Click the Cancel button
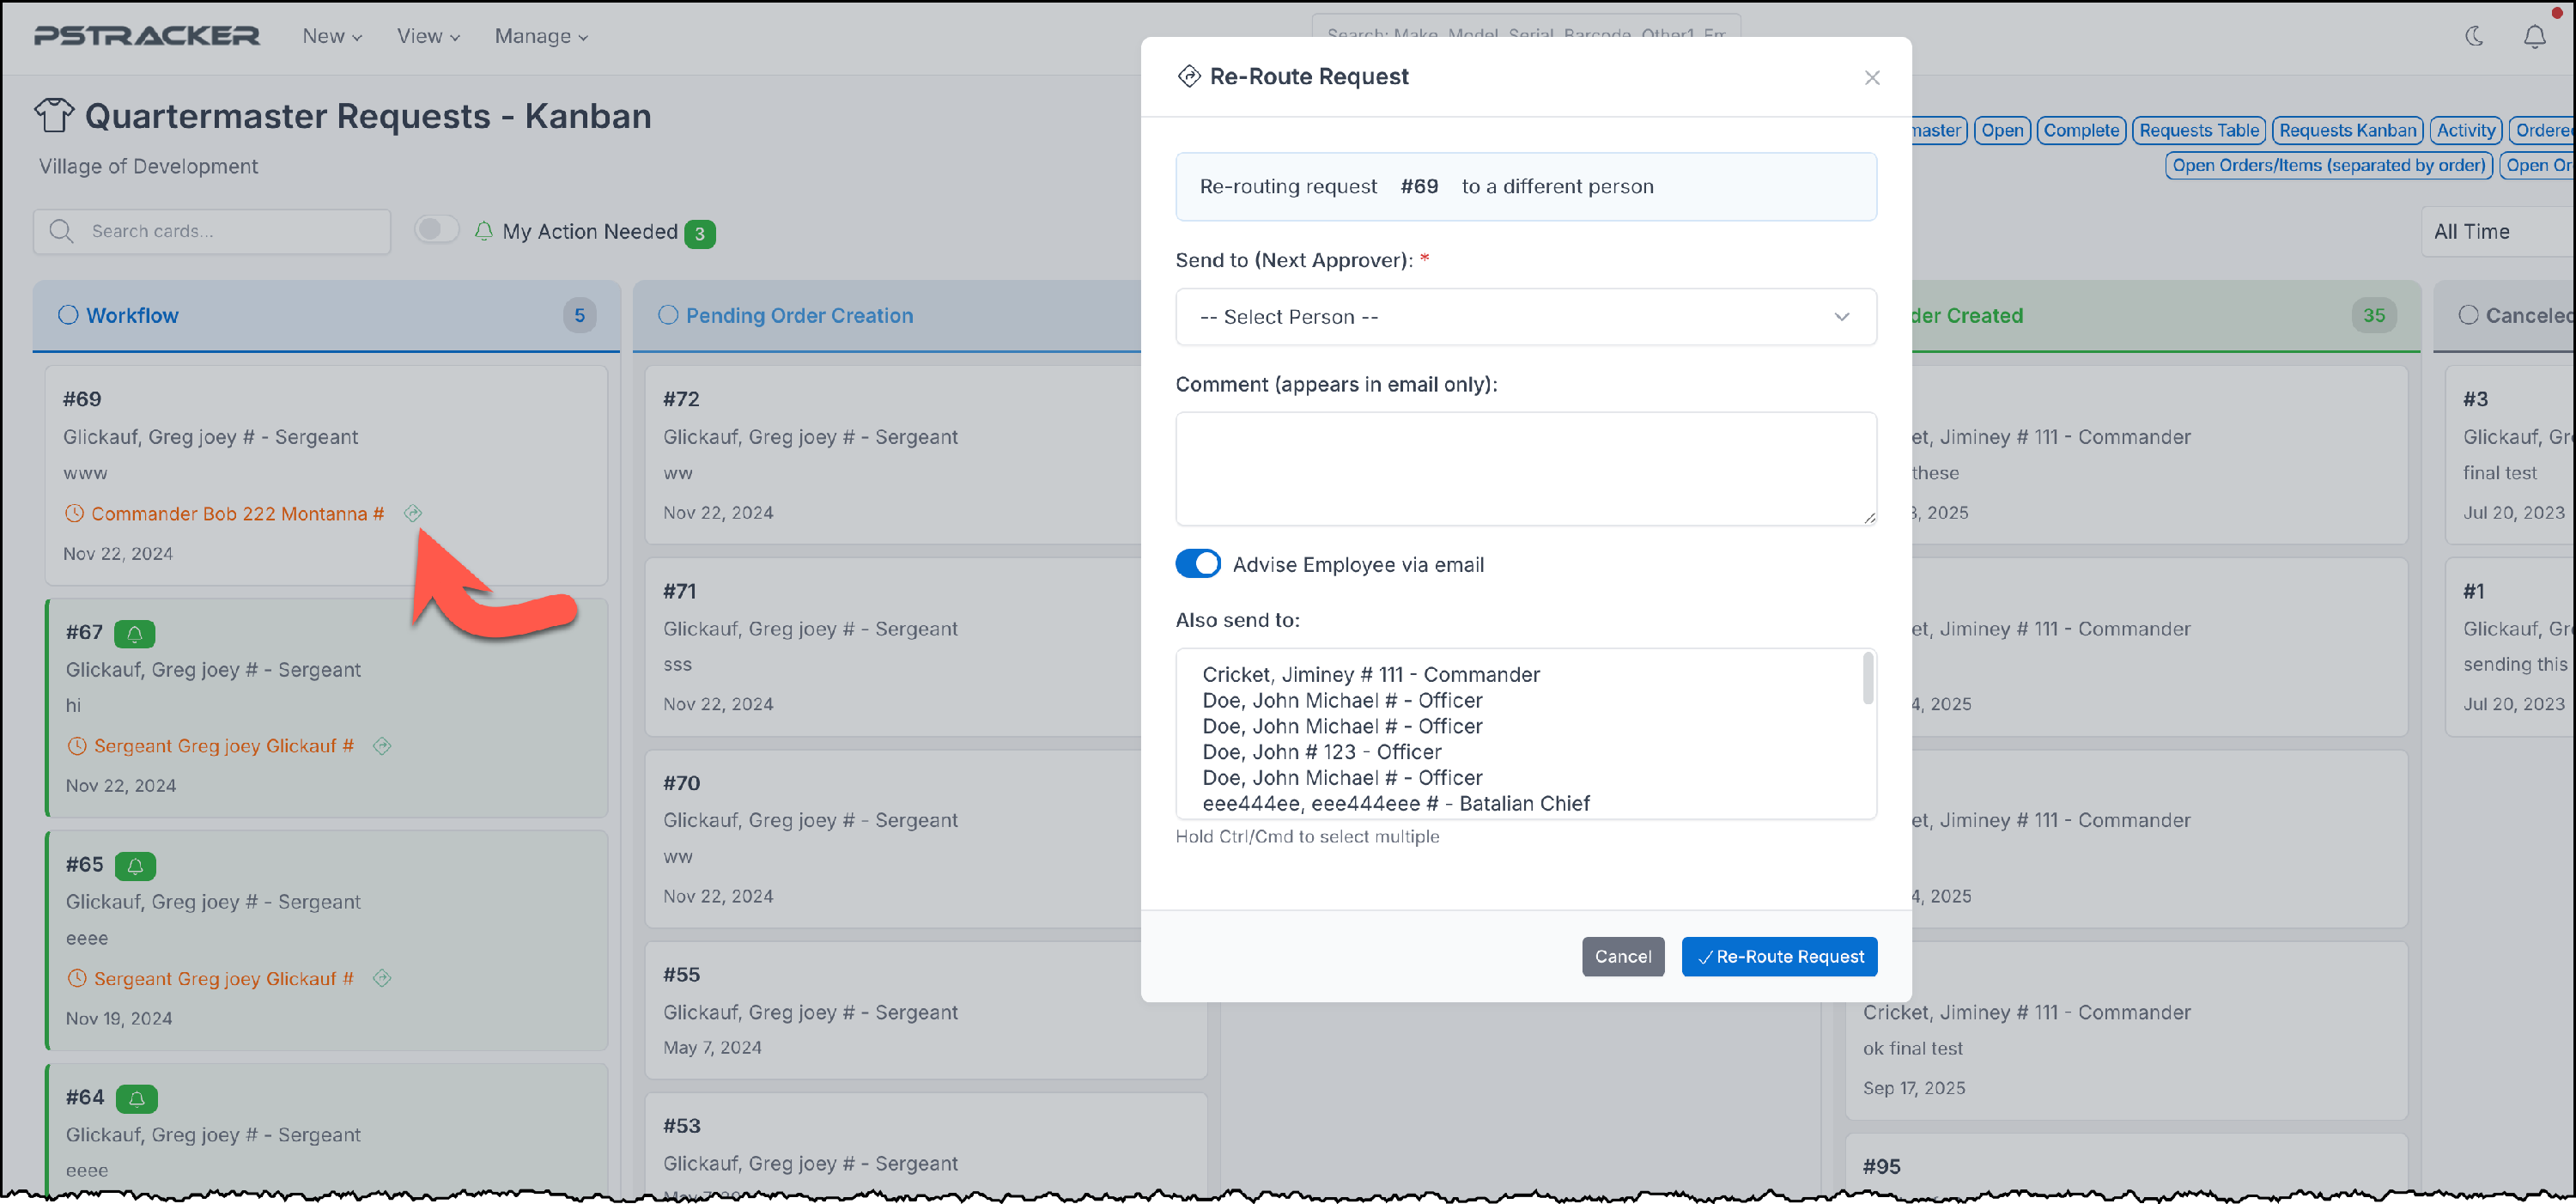Image resolution: width=2576 pixels, height=1204 pixels. pos(1622,956)
